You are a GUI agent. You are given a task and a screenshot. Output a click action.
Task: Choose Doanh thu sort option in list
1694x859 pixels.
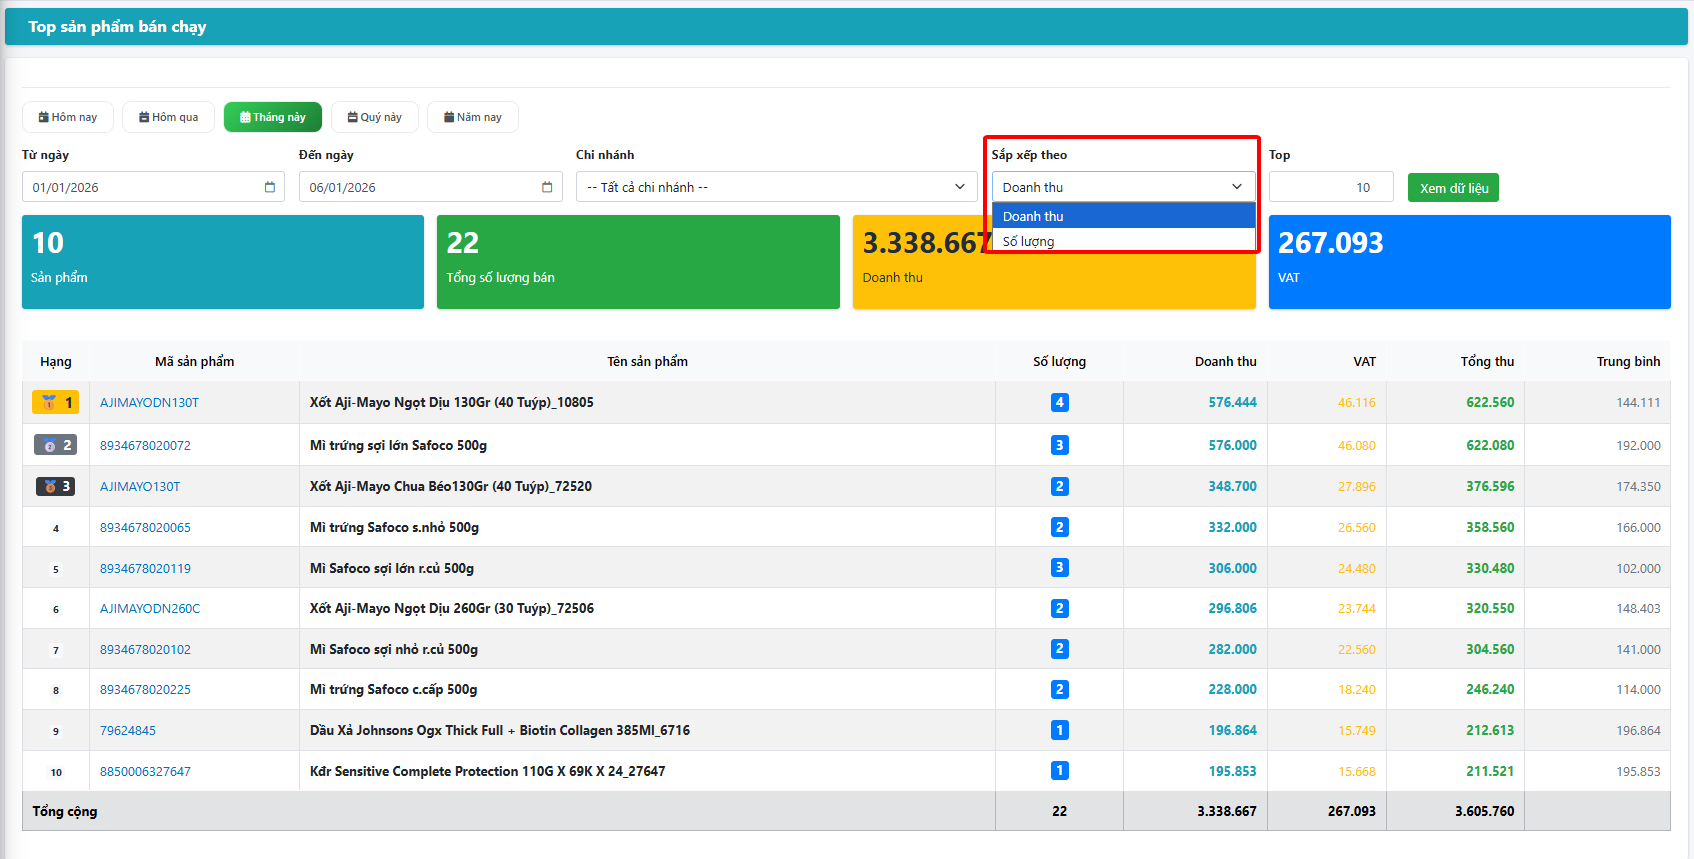pos(1122,216)
